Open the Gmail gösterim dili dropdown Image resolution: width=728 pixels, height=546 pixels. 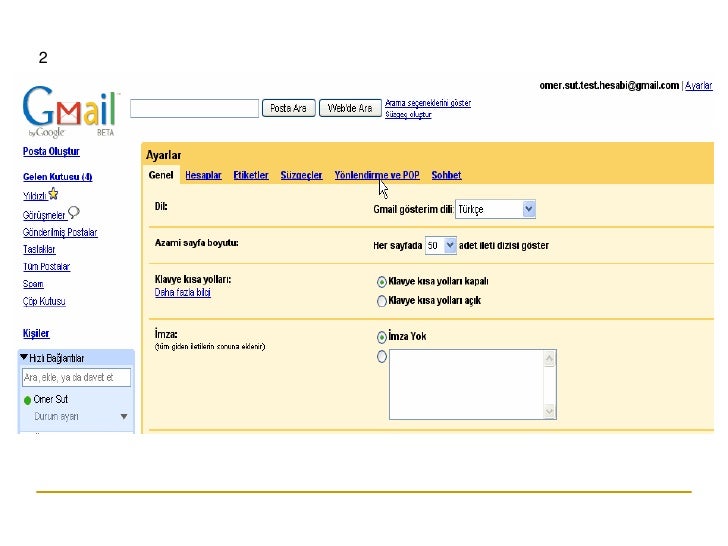pyautogui.click(x=495, y=209)
